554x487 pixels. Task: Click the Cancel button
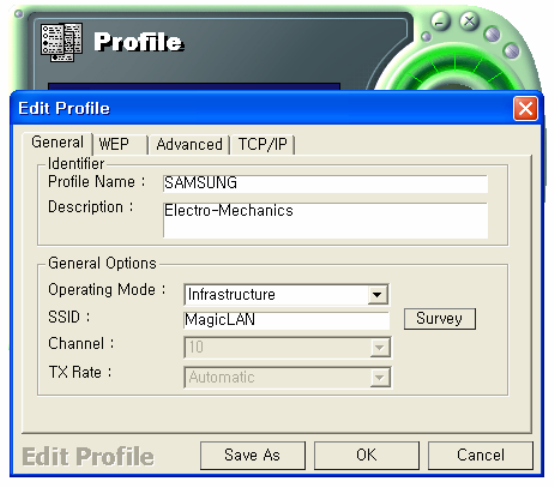click(480, 455)
